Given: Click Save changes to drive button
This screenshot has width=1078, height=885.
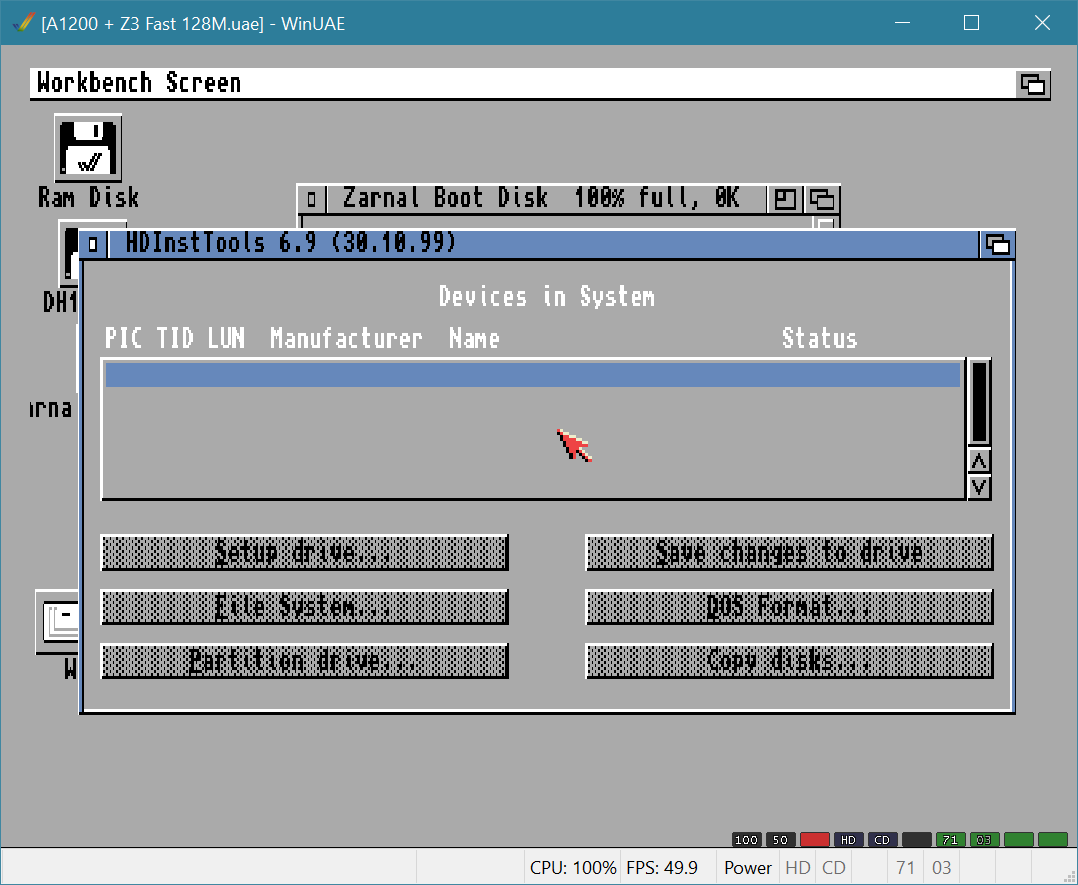Looking at the screenshot, I should pos(789,552).
